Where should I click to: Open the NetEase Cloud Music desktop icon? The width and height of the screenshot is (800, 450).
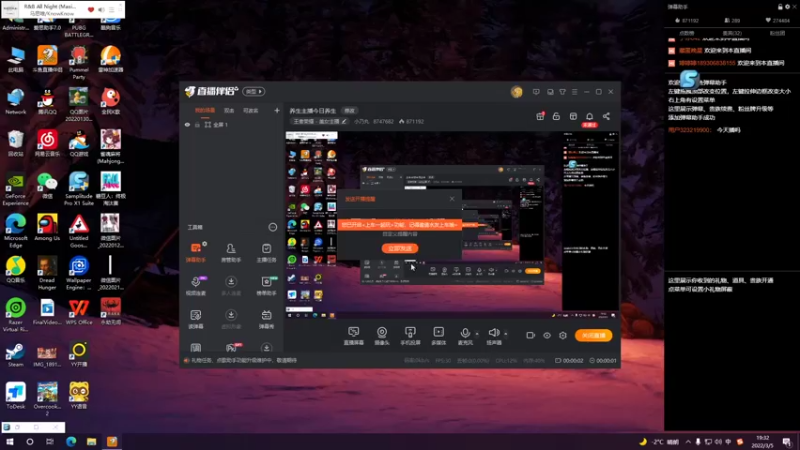coord(47,143)
